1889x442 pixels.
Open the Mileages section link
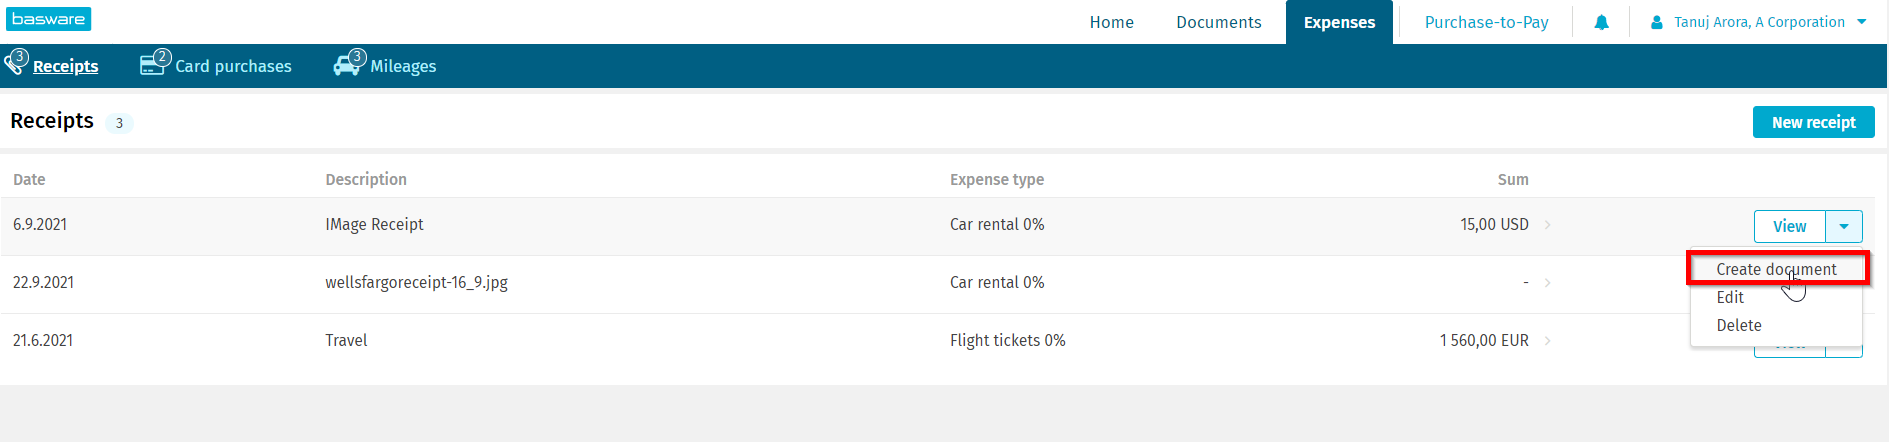click(403, 66)
